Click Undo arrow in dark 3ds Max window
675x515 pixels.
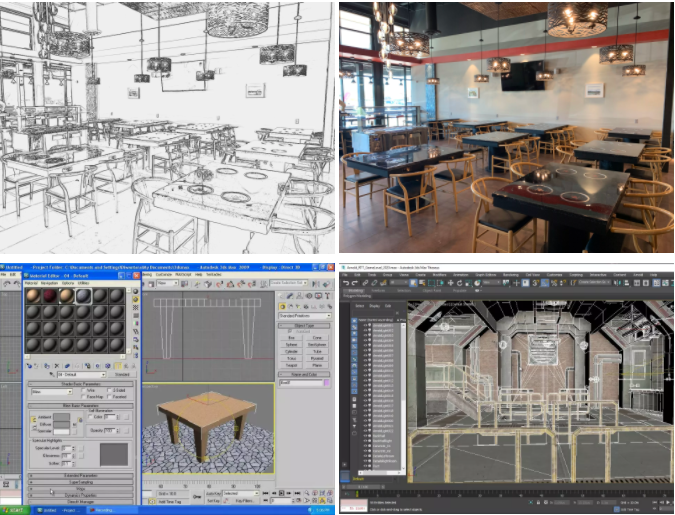[346, 283]
